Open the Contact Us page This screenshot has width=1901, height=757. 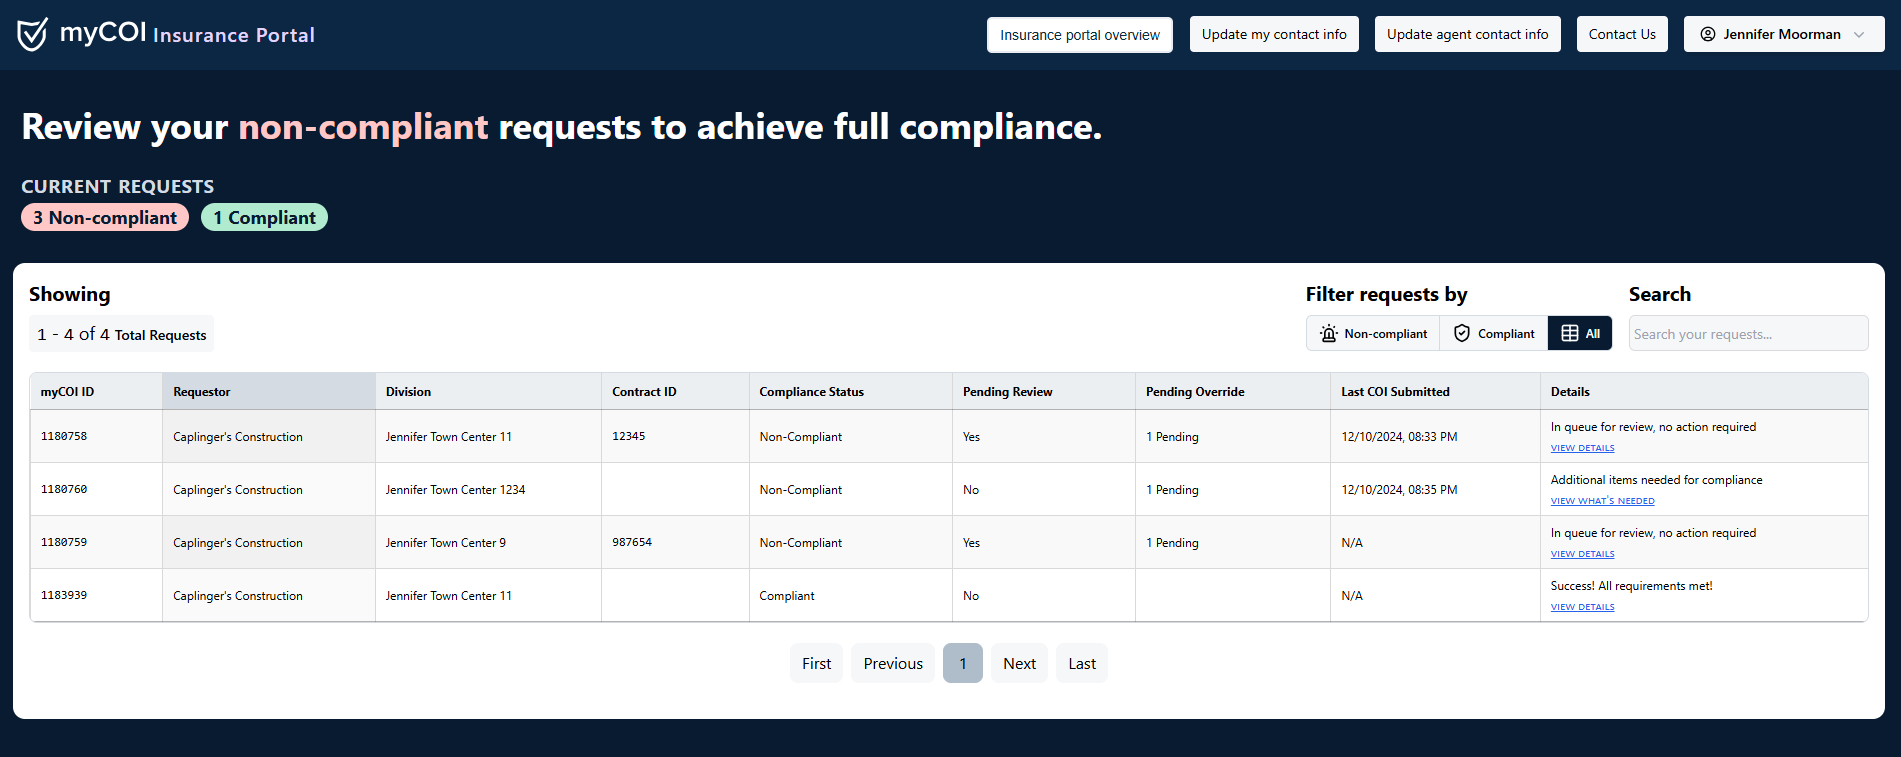tap(1622, 34)
